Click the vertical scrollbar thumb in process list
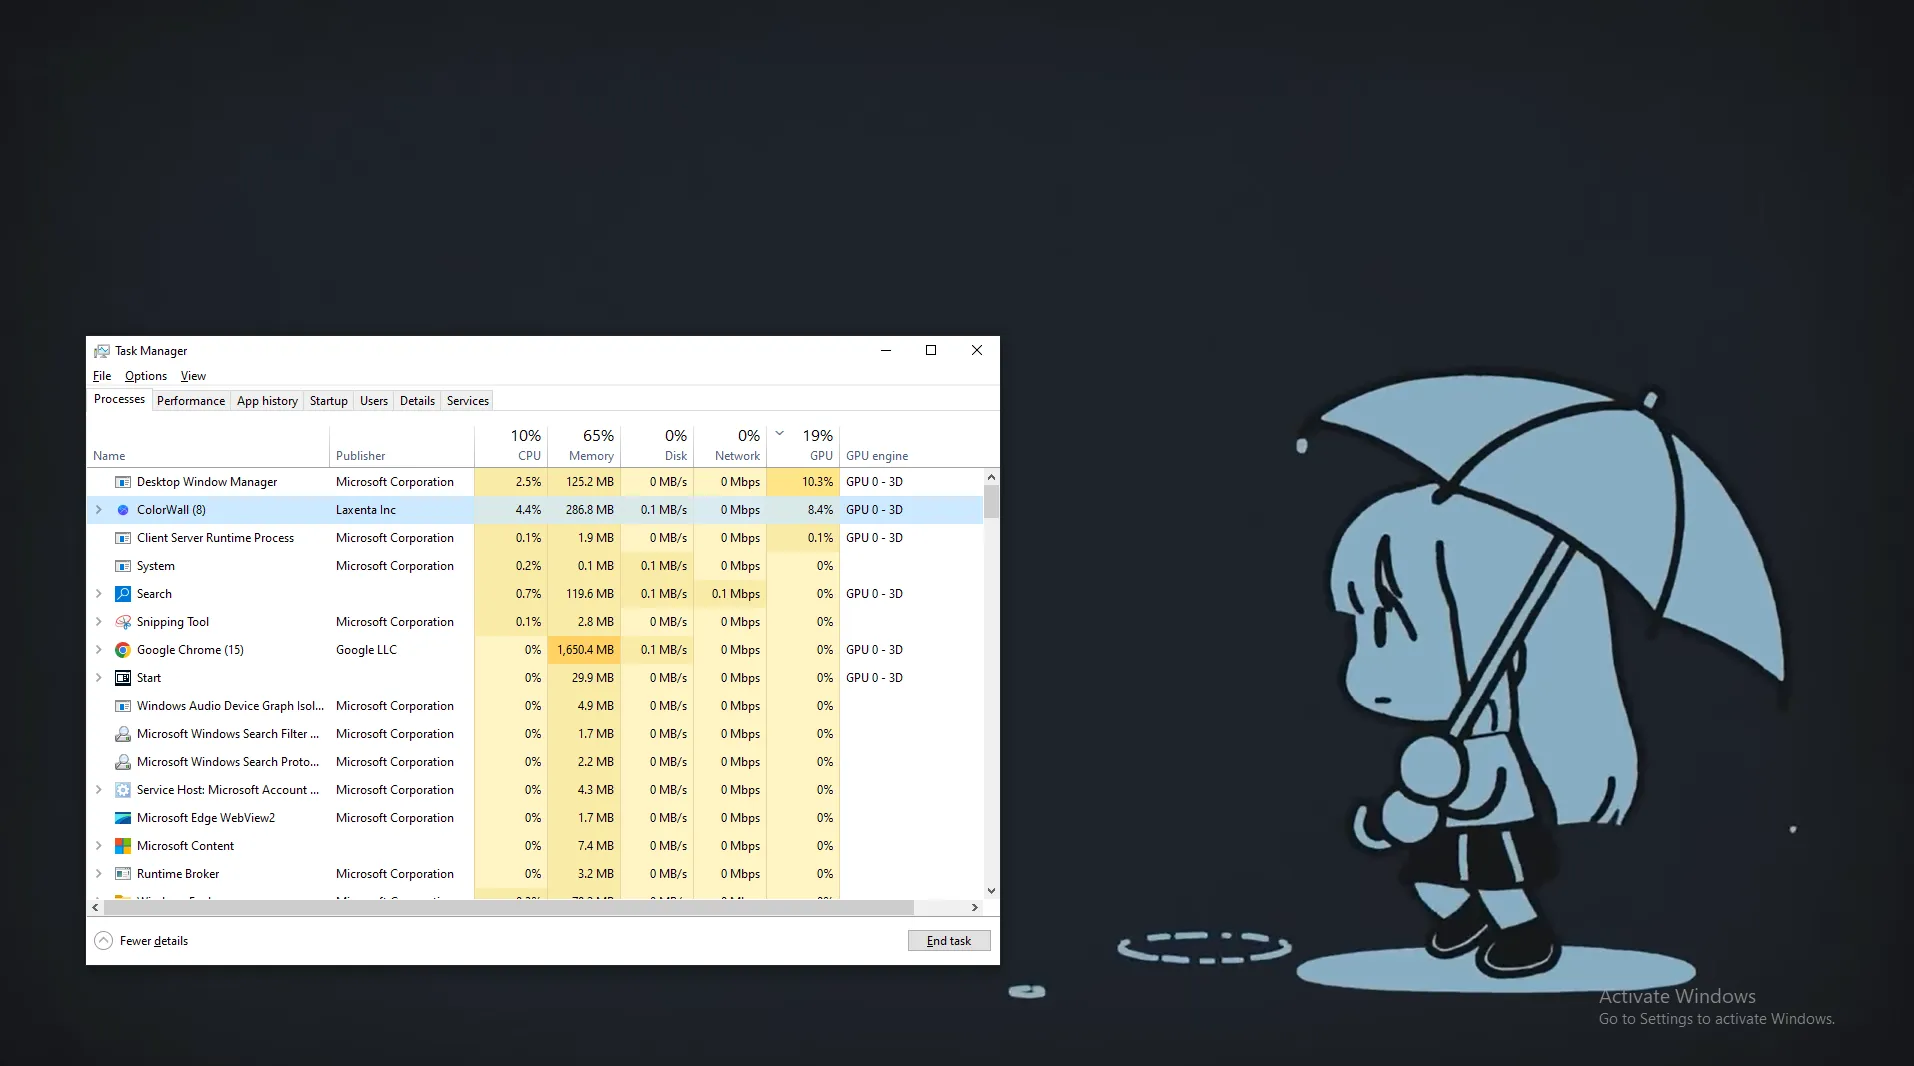Screen dimensions: 1914x1066 click(991, 501)
